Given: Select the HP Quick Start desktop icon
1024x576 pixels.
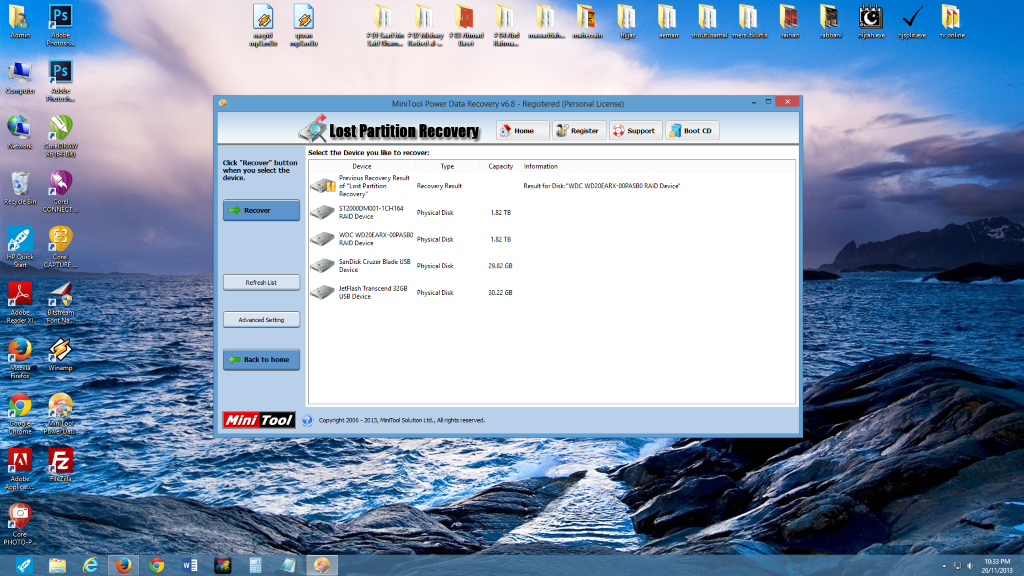Looking at the screenshot, I should coord(20,248).
